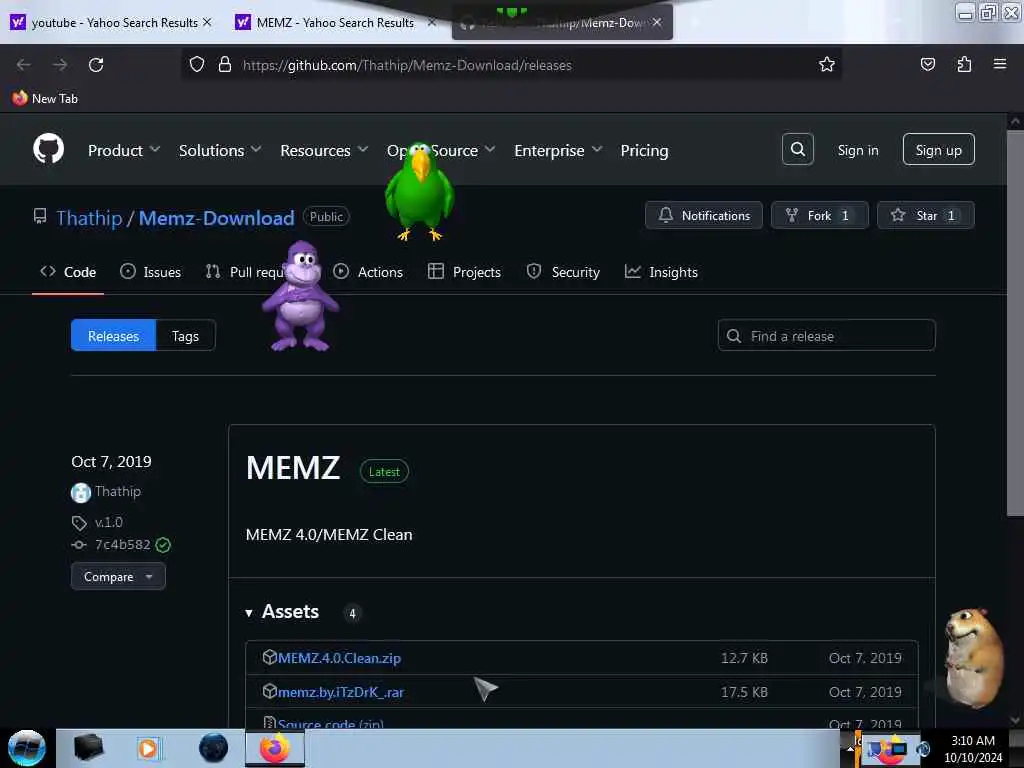The image size is (1024, 768).
Task: Click the v.1.0 tag icon
Action: coord(78,522)
